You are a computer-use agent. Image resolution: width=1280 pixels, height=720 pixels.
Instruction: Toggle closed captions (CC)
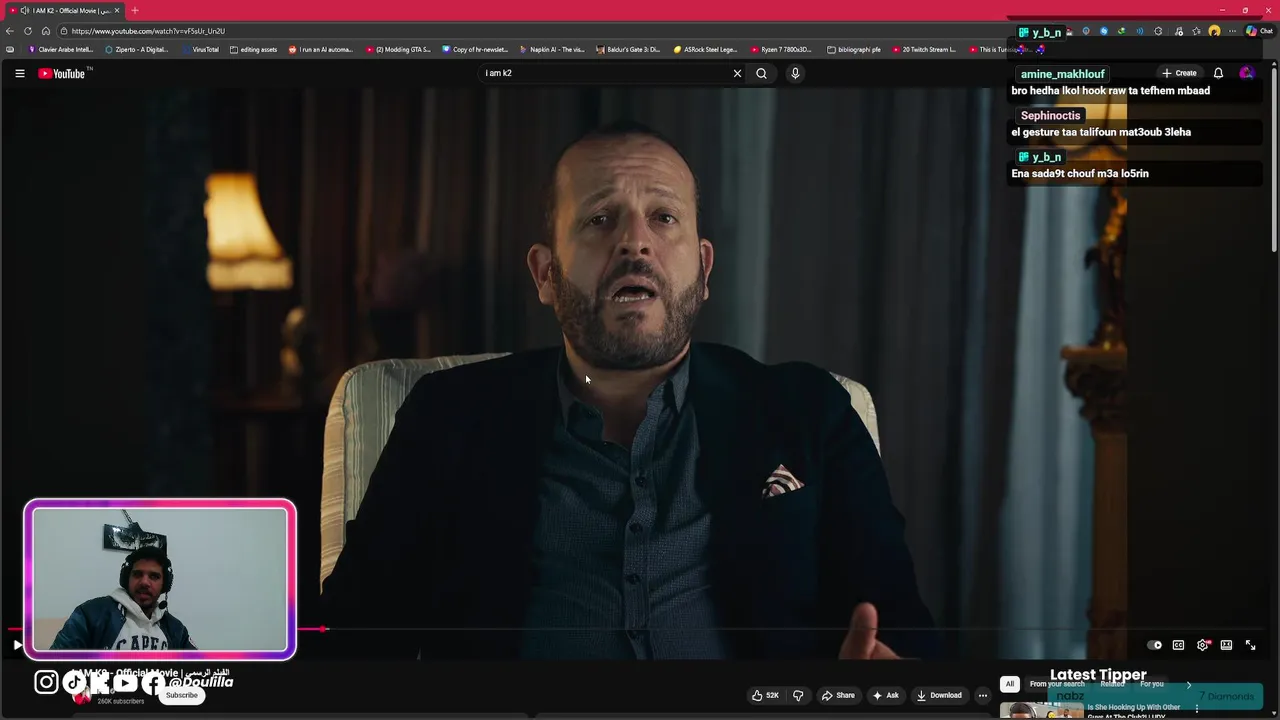point(1178,645)
